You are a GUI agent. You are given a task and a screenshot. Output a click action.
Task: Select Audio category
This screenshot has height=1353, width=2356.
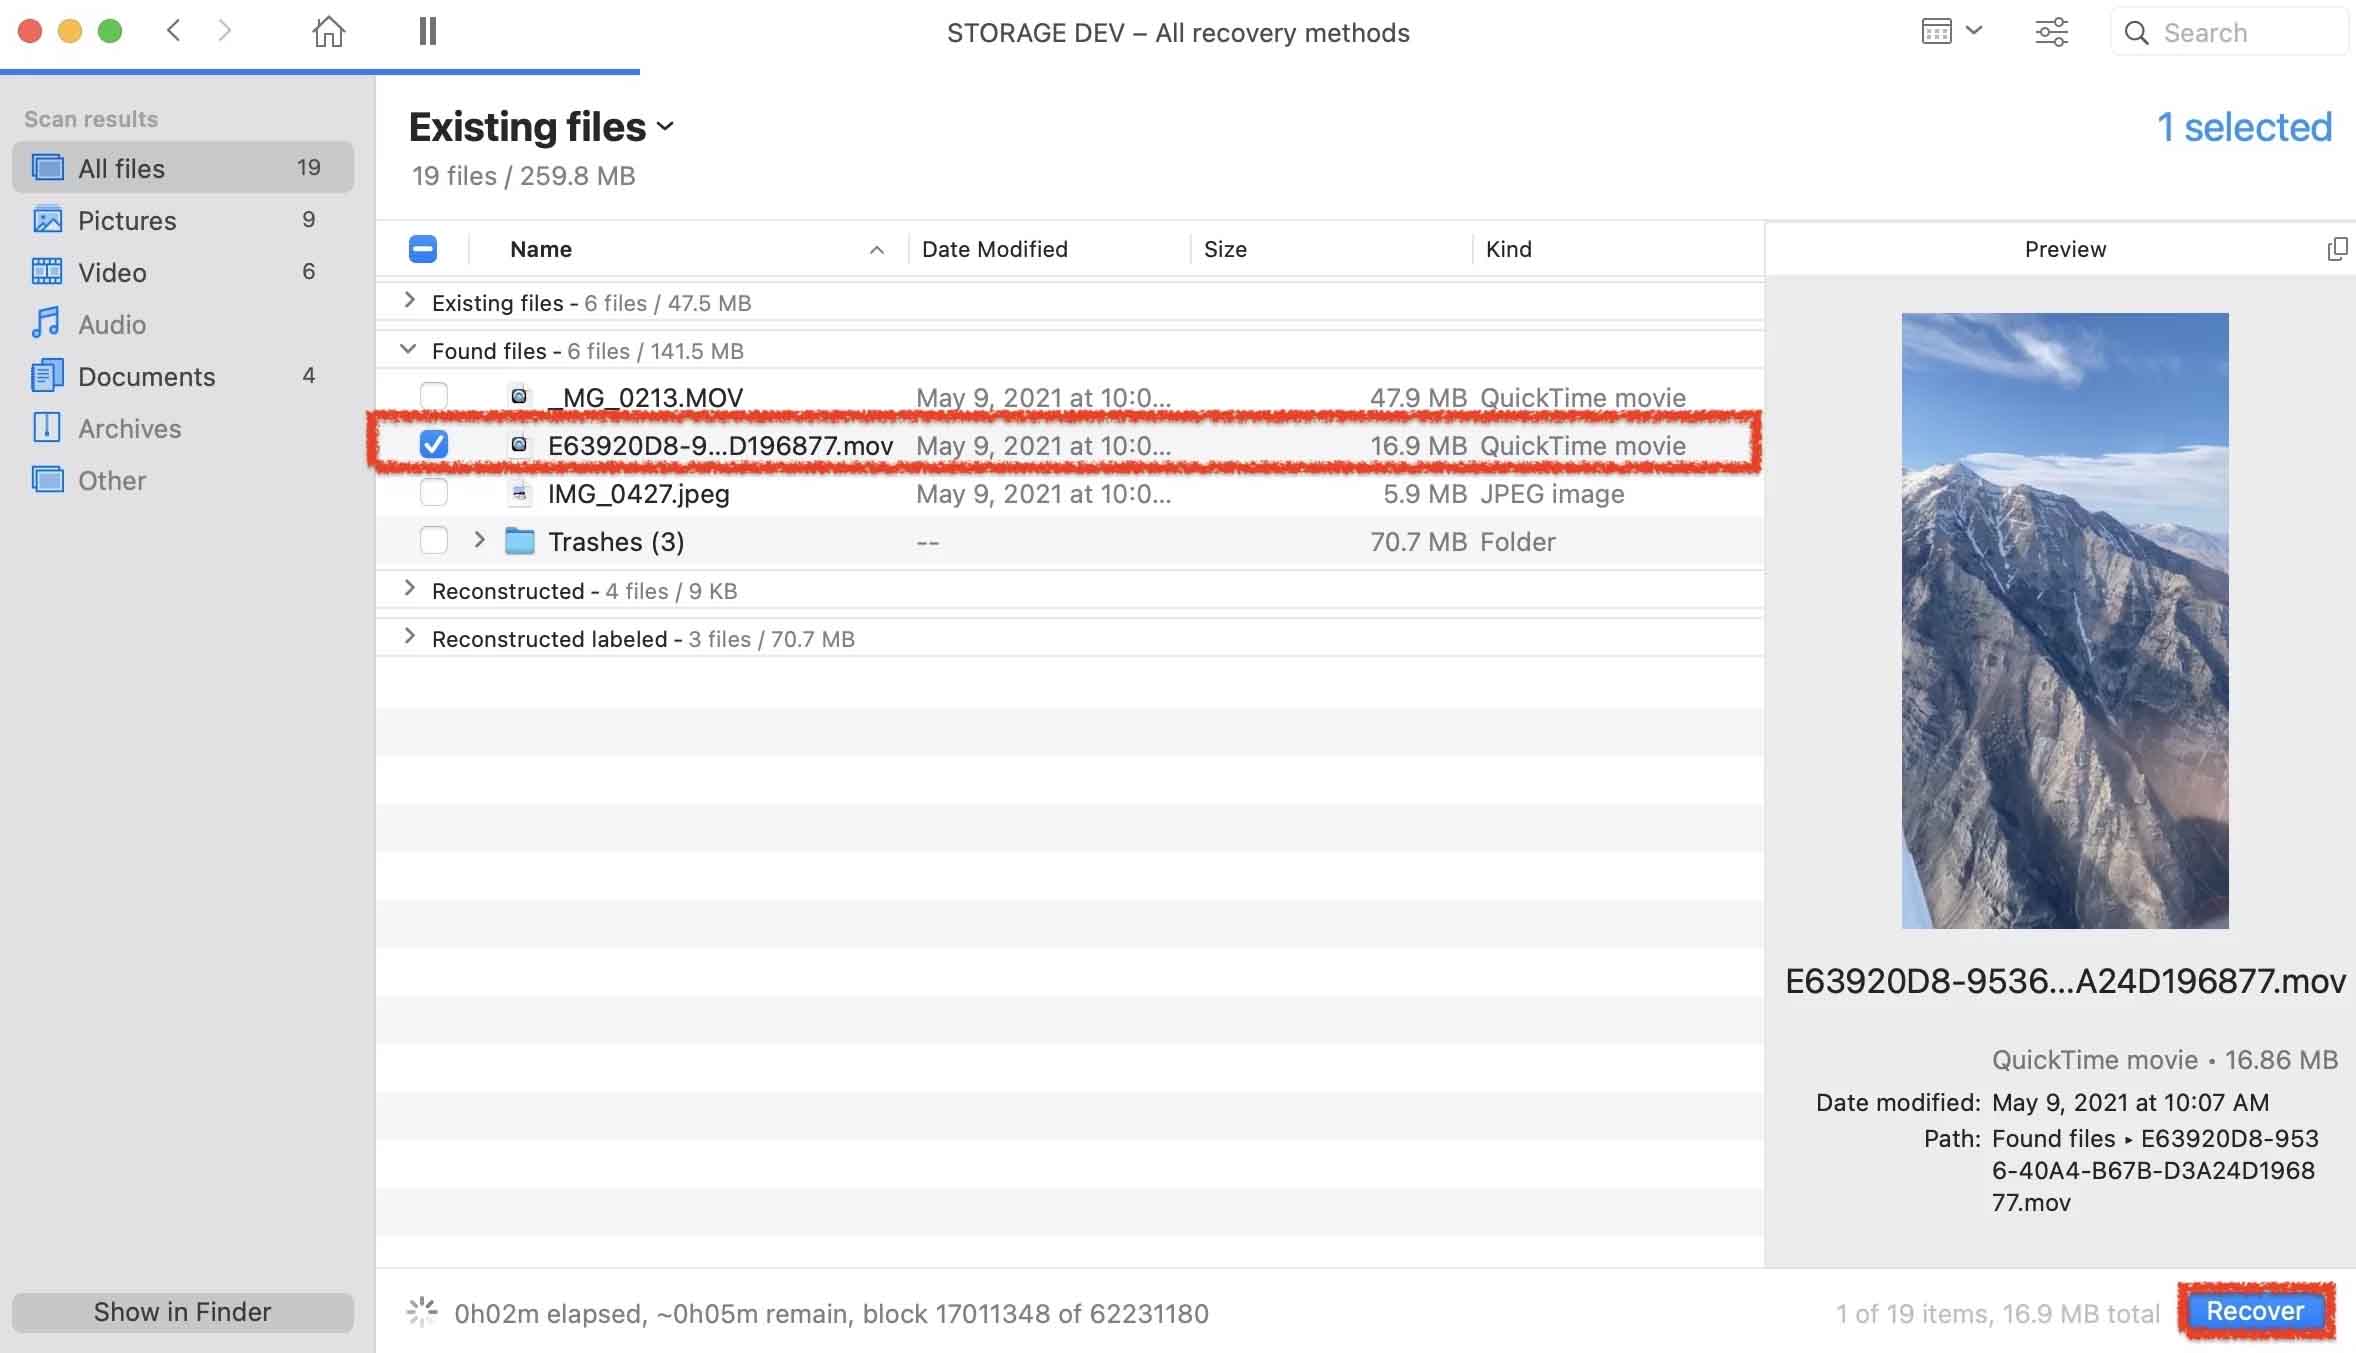pyautogui.click(x=183, y=324)
